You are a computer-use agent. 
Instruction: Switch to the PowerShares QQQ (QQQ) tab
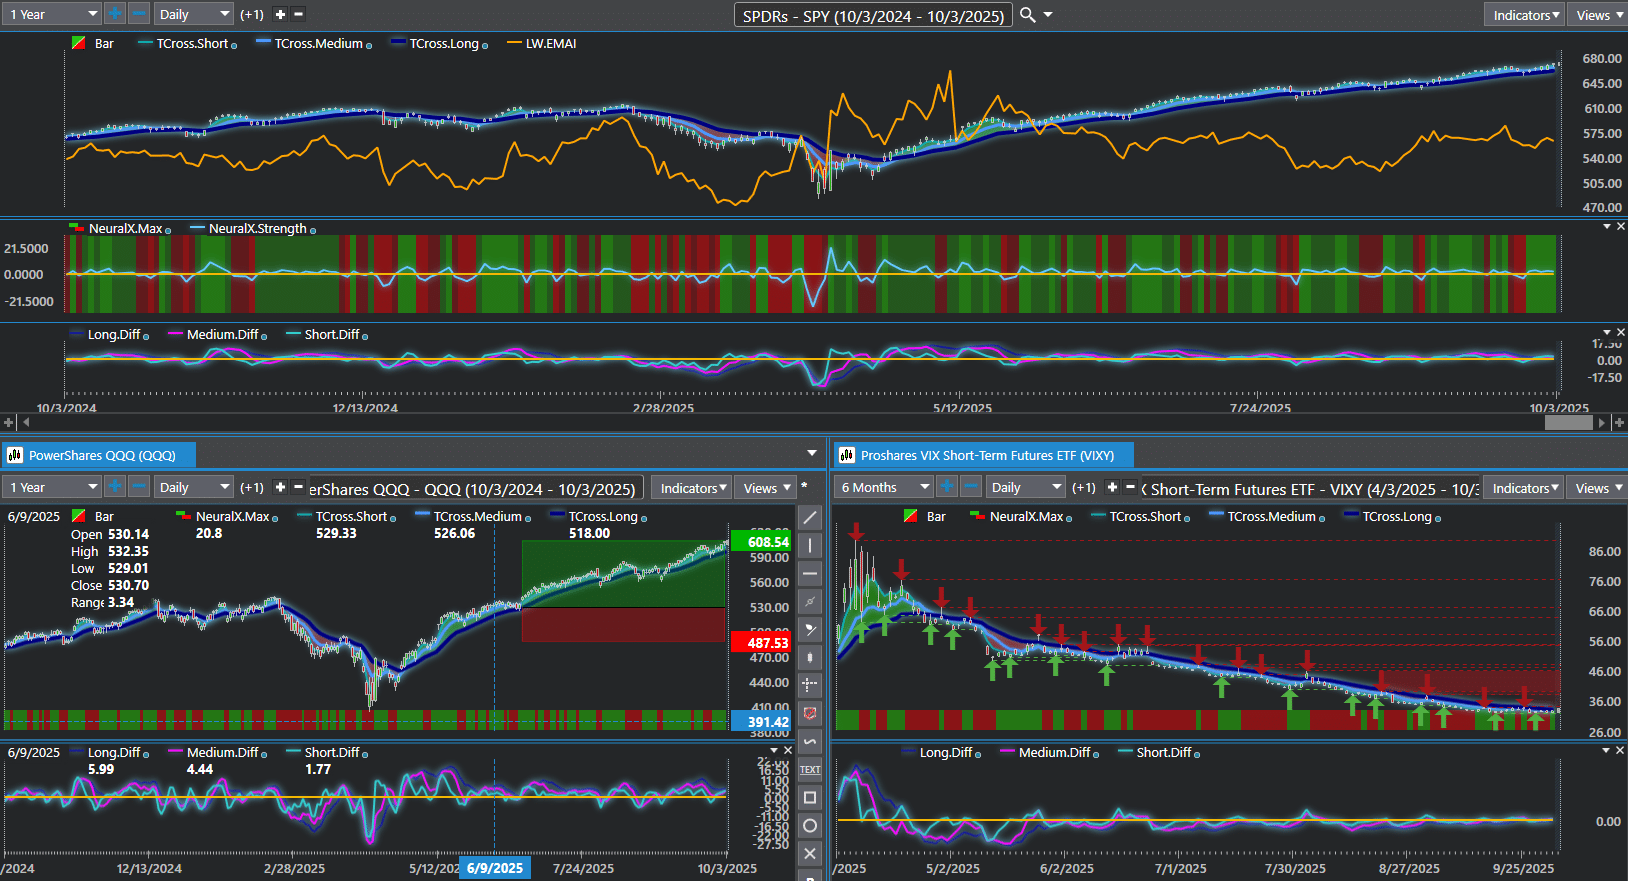pos(101,455)
